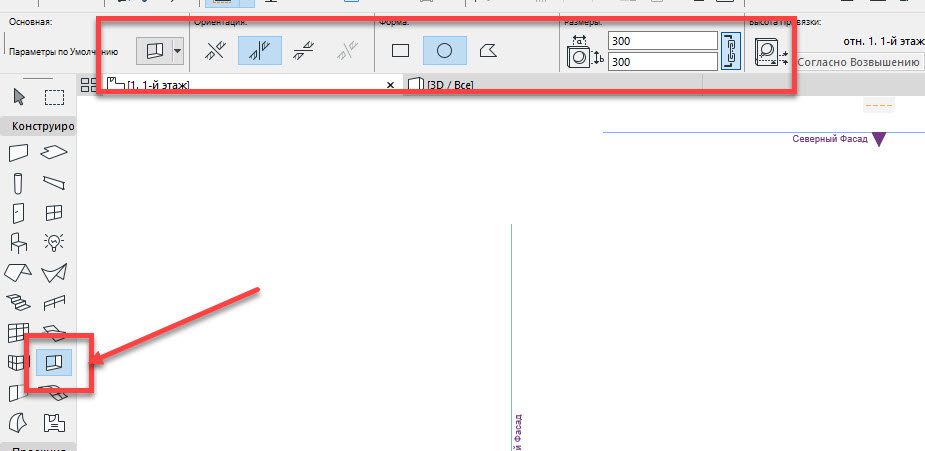Choose the third orientation option
Image resolution: width=925 pixels, height=451 pixels.
[305, 51]
